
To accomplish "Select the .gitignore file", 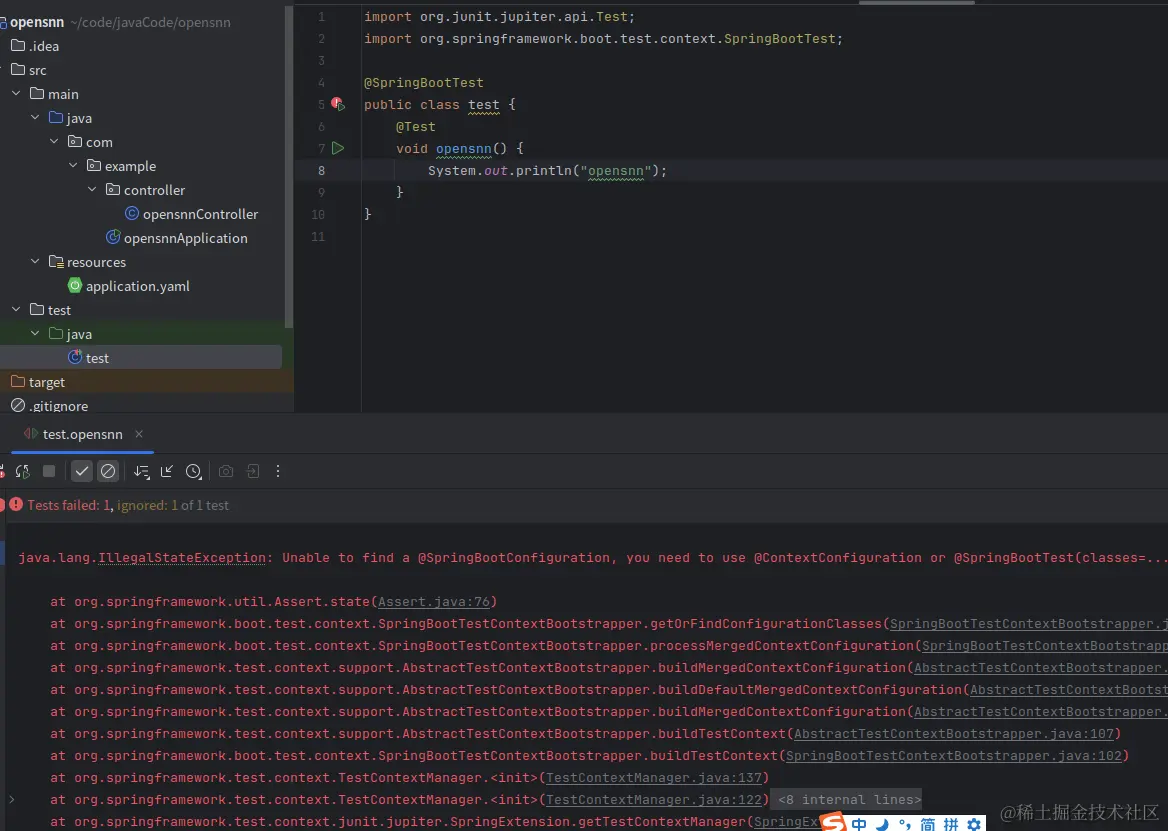I will pyautogui.click(x=58, y=406).
